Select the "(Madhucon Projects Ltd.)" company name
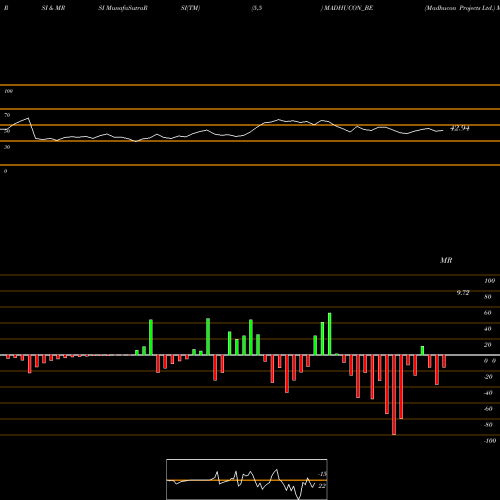Viewport: 500px width, 500px height. click(460, 8)
